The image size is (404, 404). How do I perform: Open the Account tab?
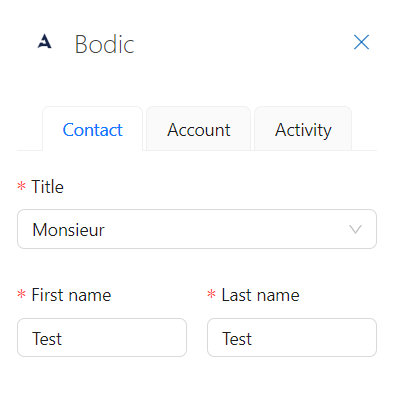click(x=199, y=129)
